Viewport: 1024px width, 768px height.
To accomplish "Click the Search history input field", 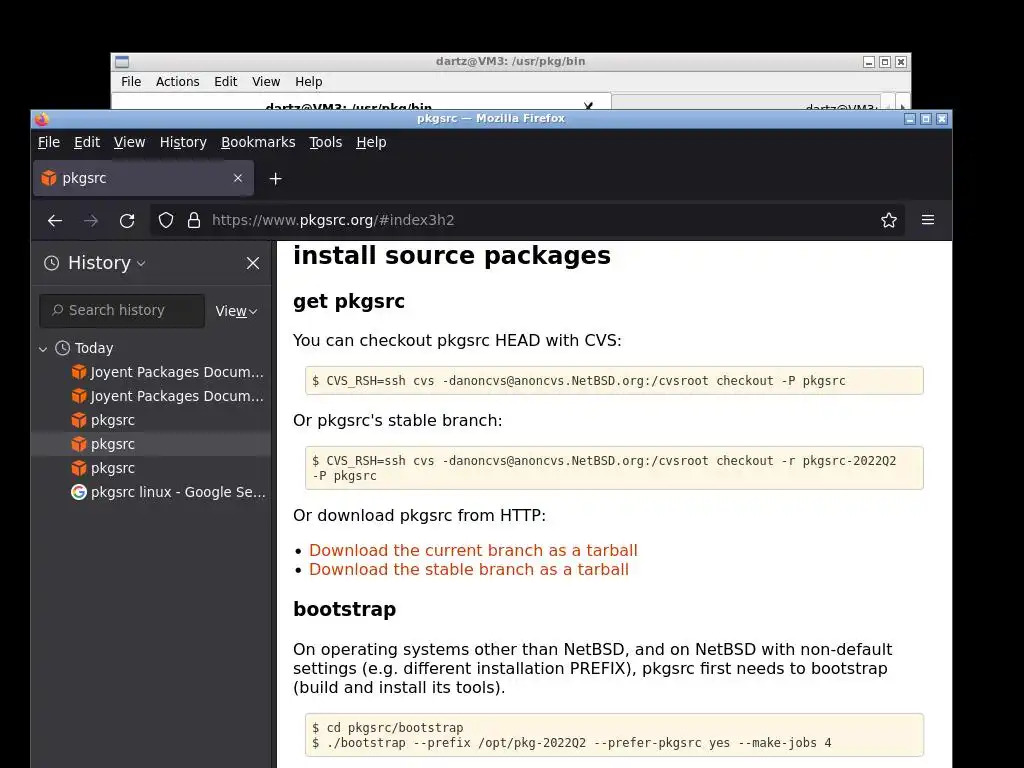I will pyautogui.click(x=122, y=311).
